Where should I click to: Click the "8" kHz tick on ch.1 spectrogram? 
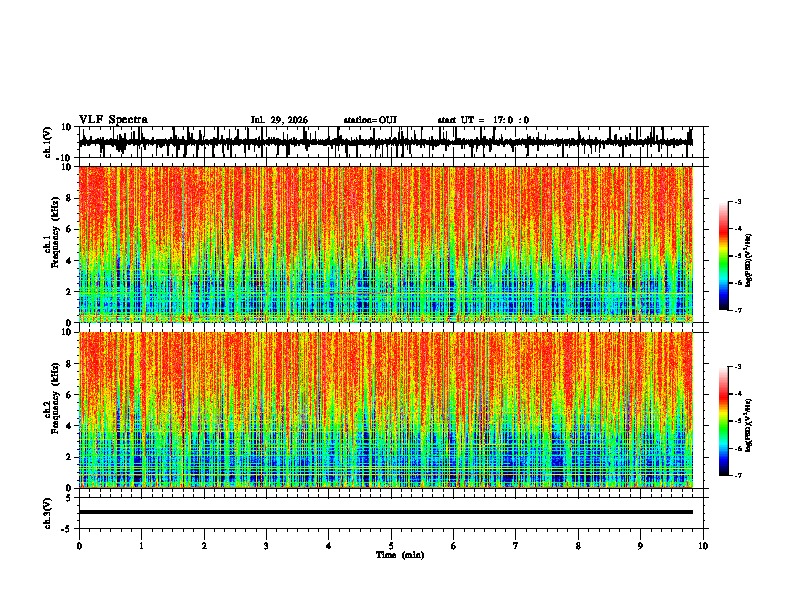(69, 198)
